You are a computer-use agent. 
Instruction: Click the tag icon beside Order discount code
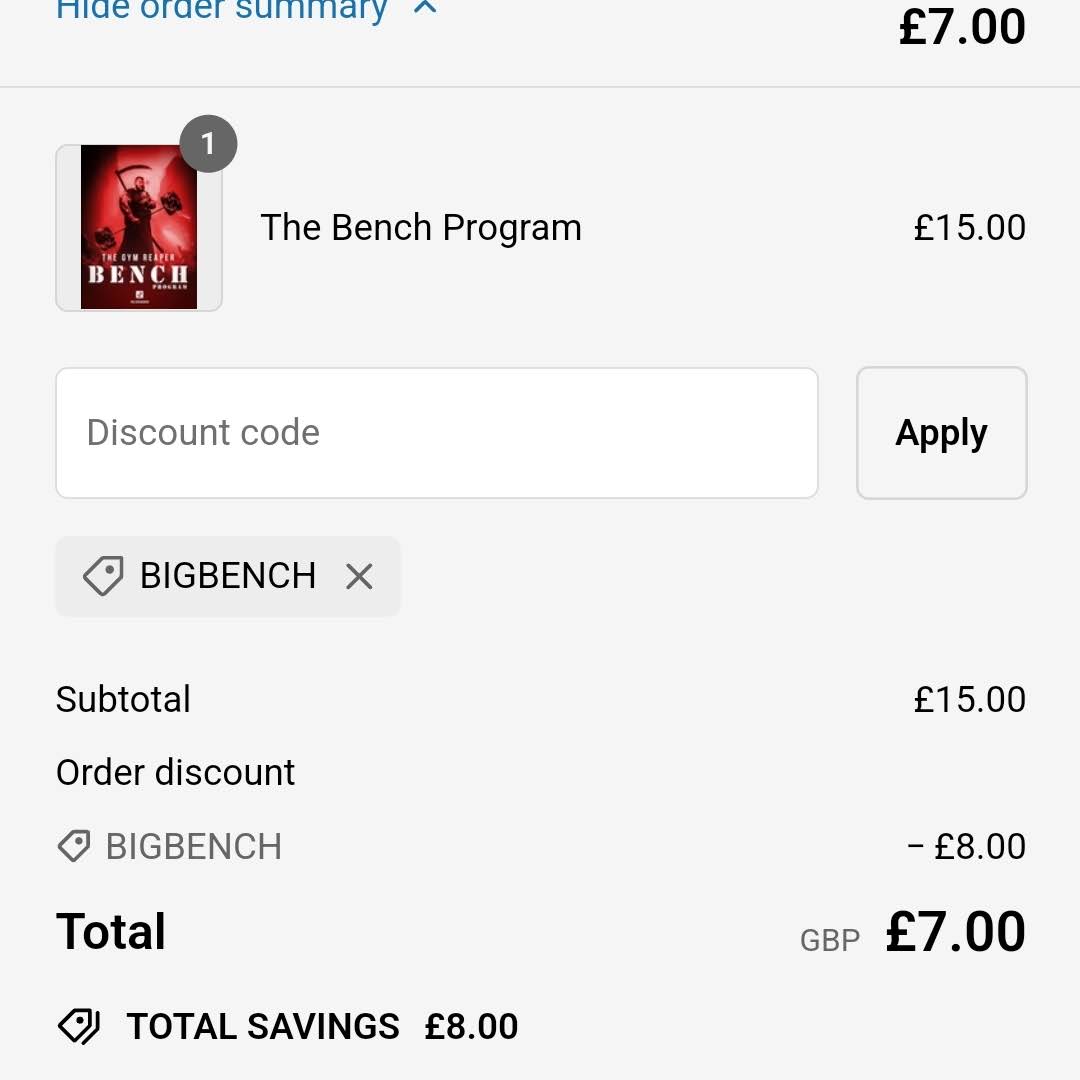[74, 846]
